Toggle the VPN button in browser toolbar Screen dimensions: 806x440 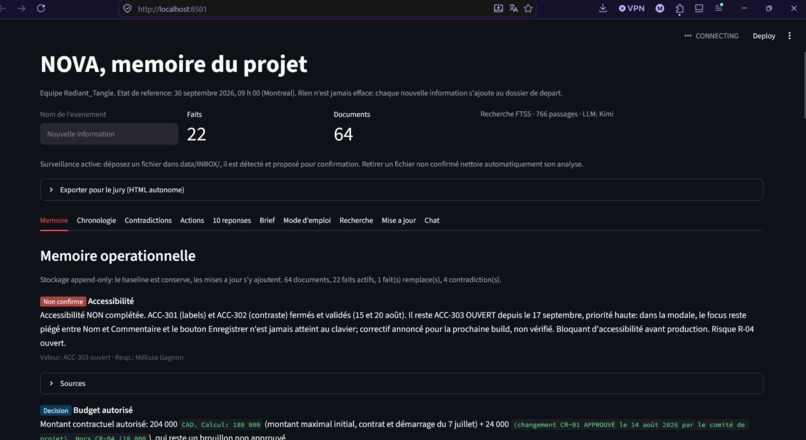coord(631,8)
